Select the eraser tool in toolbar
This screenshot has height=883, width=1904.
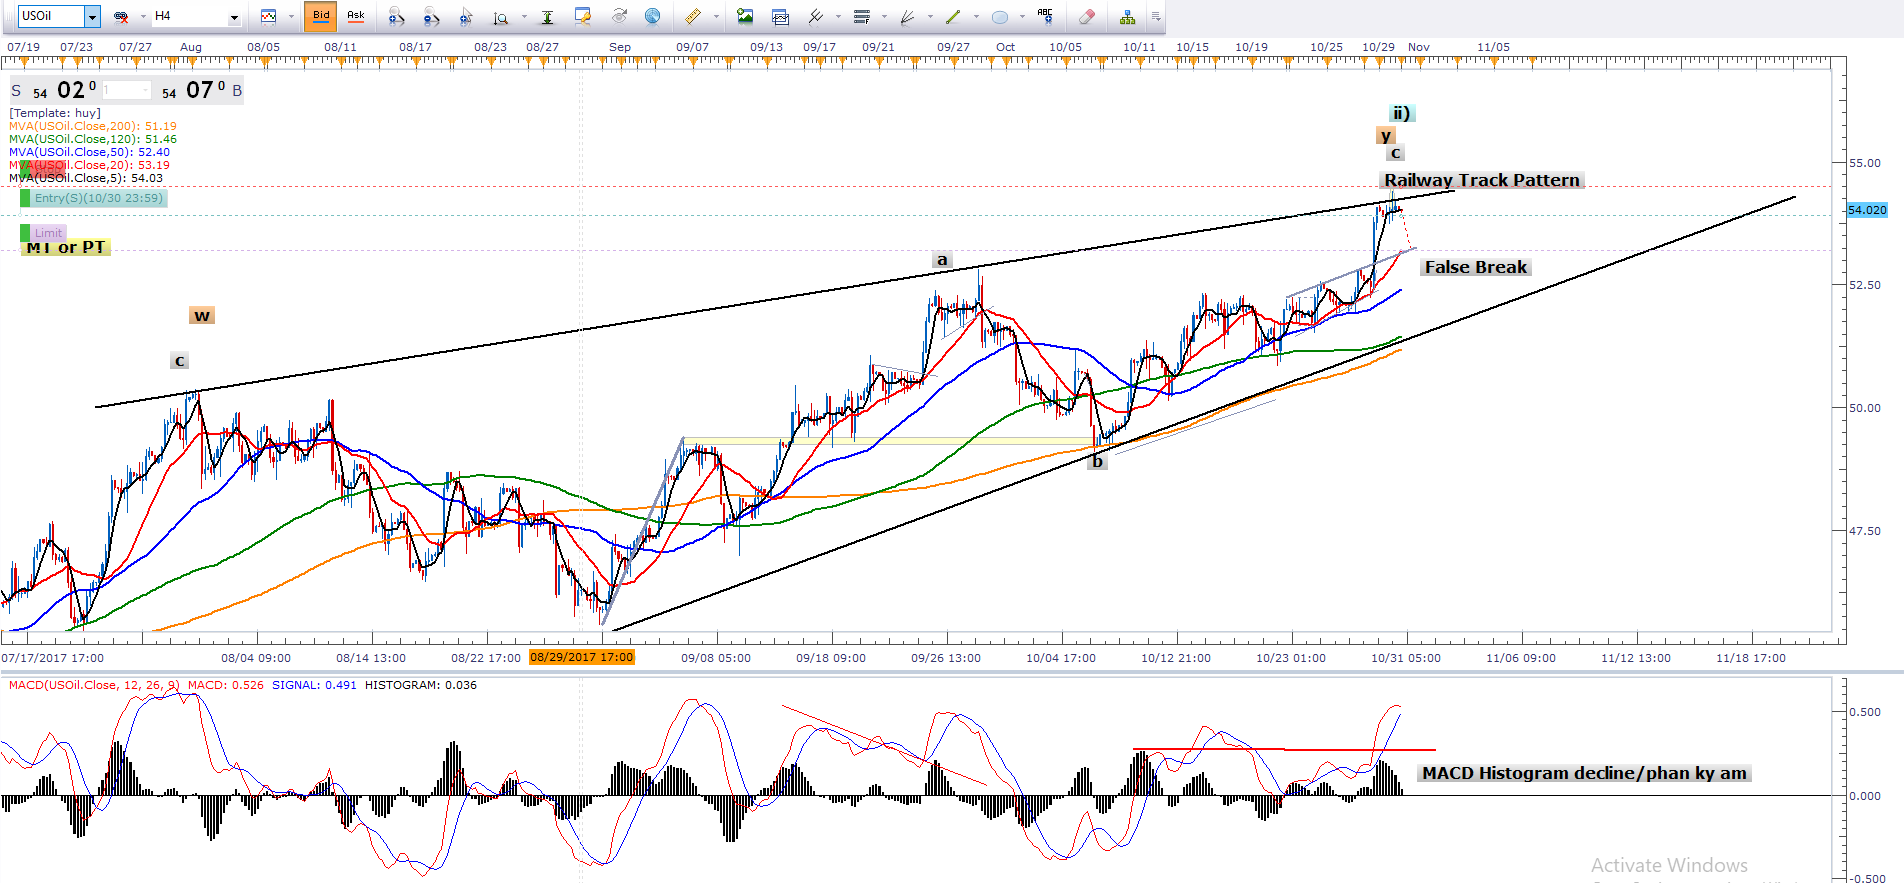pyautogui.click(x=1087, y=16)
